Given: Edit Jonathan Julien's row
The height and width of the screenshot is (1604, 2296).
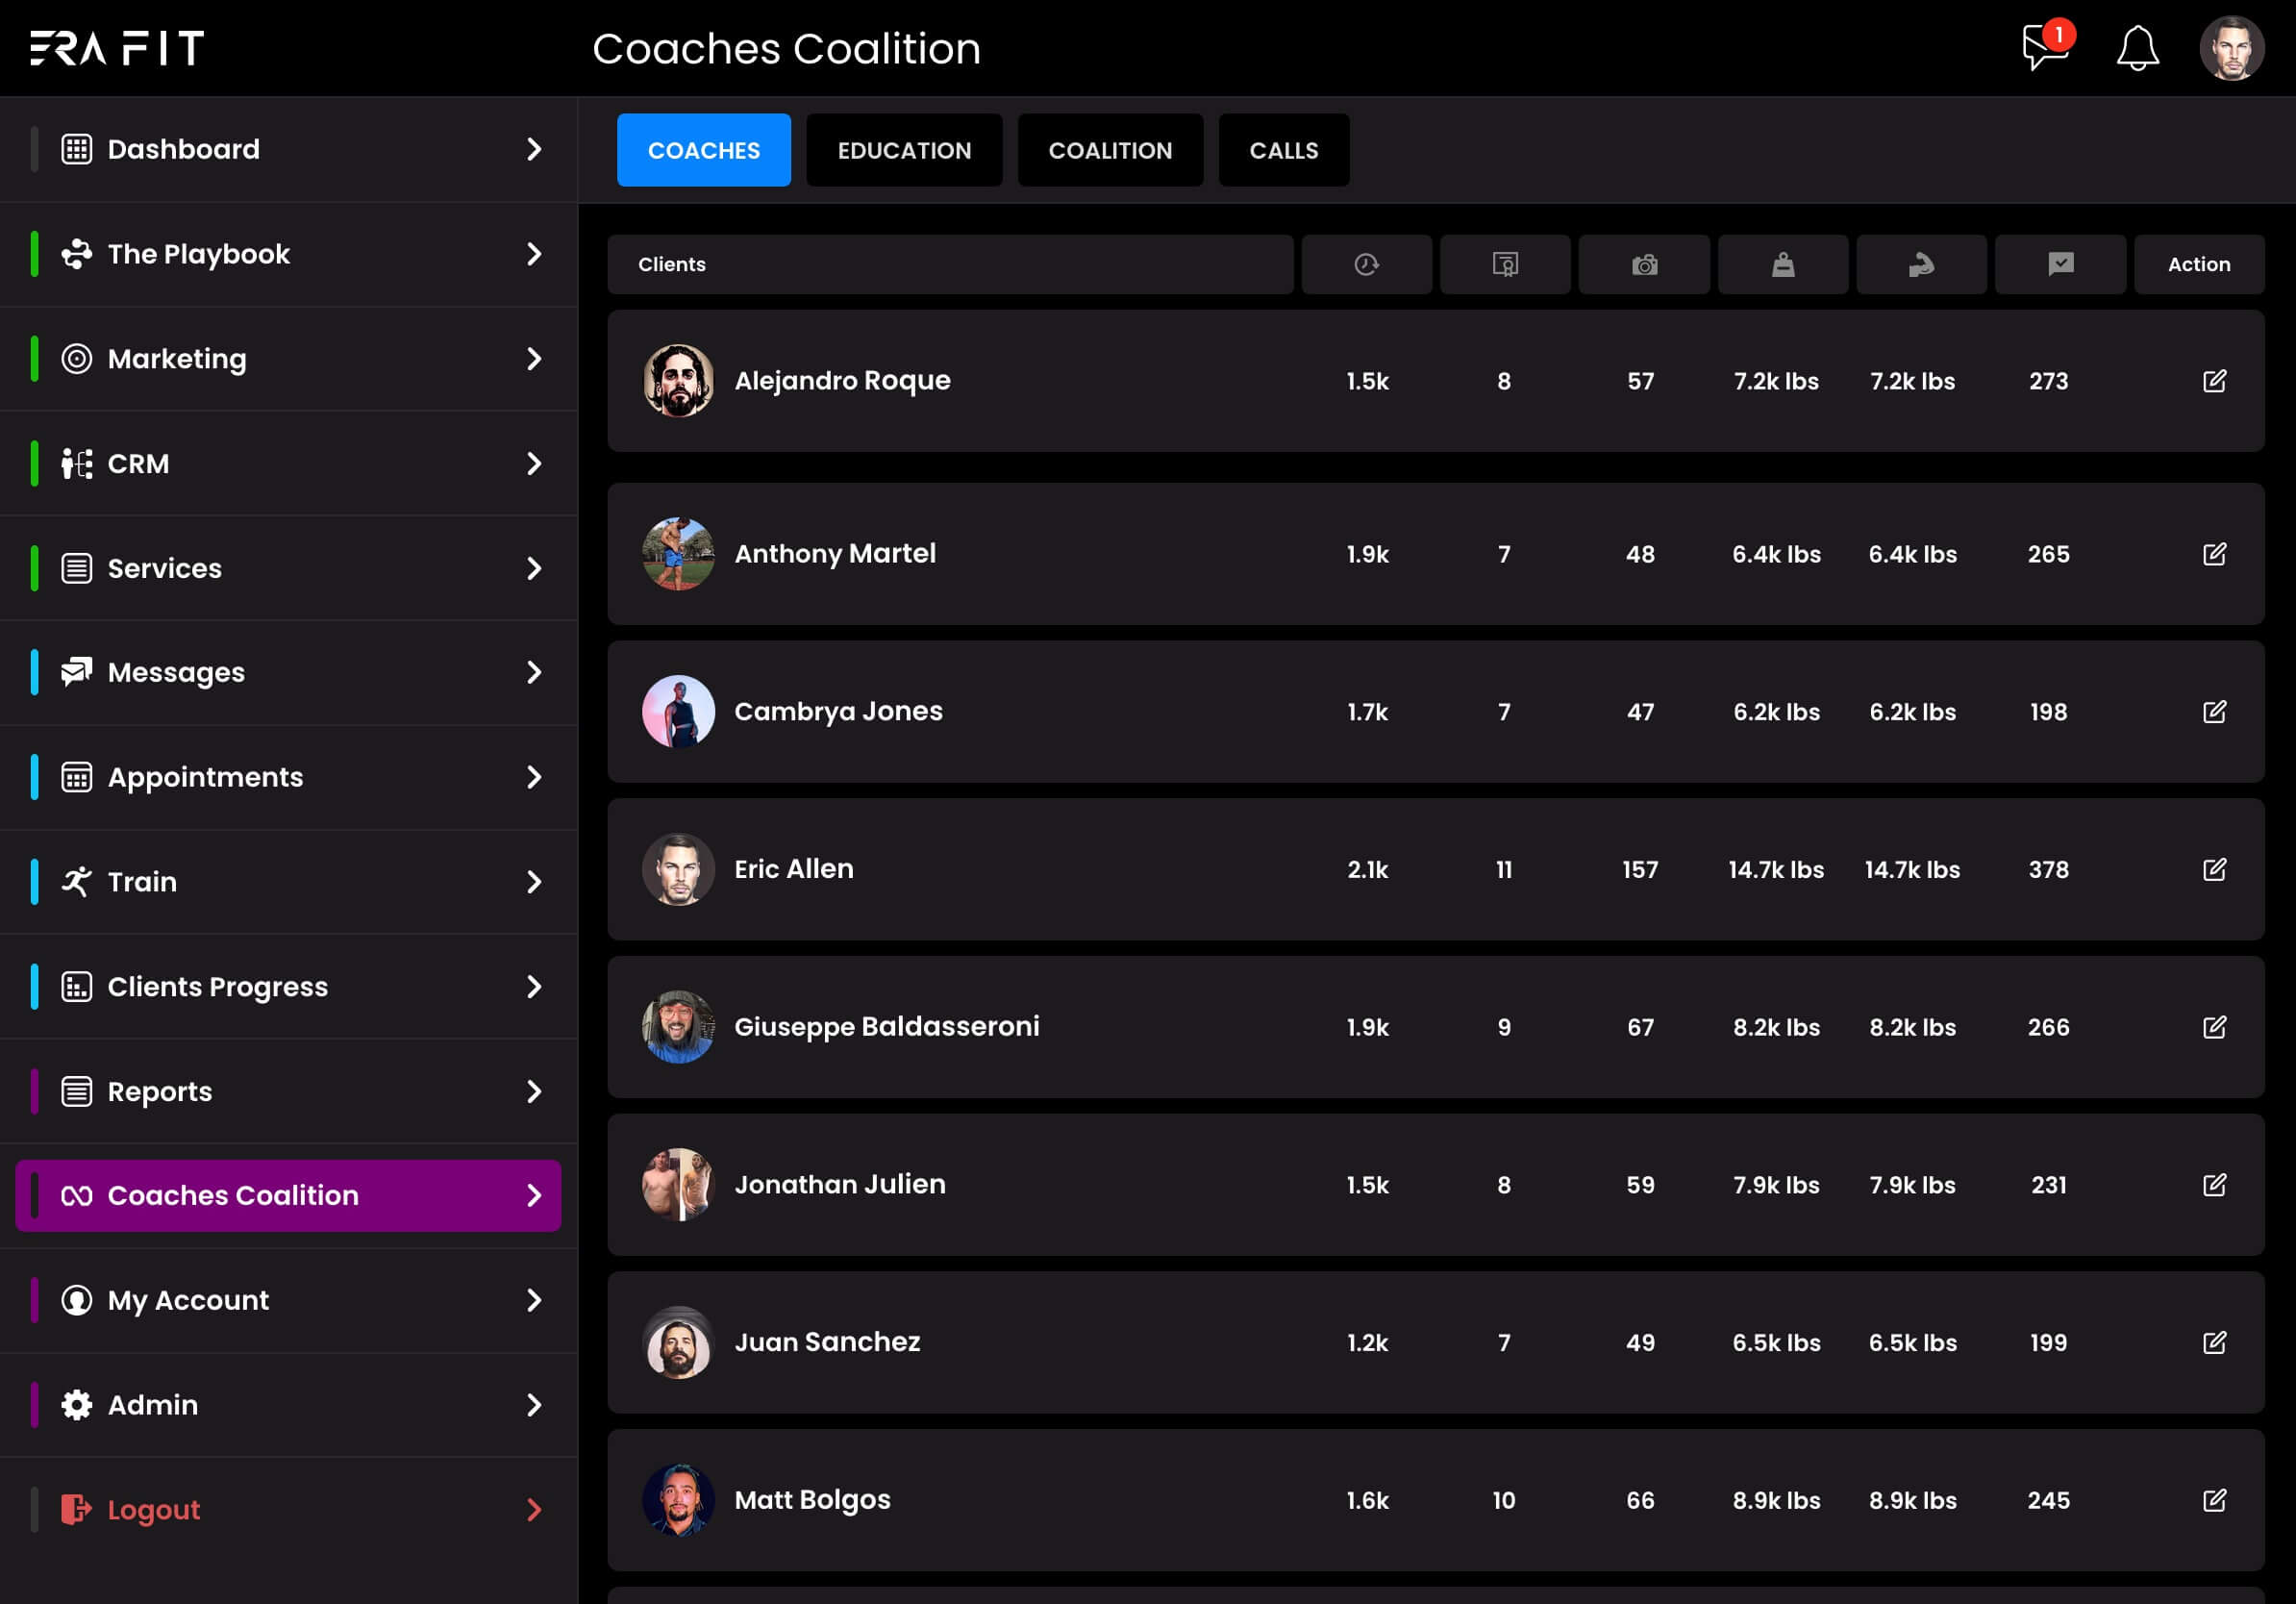Looking at the screenshot, I should (2214, 1185).
